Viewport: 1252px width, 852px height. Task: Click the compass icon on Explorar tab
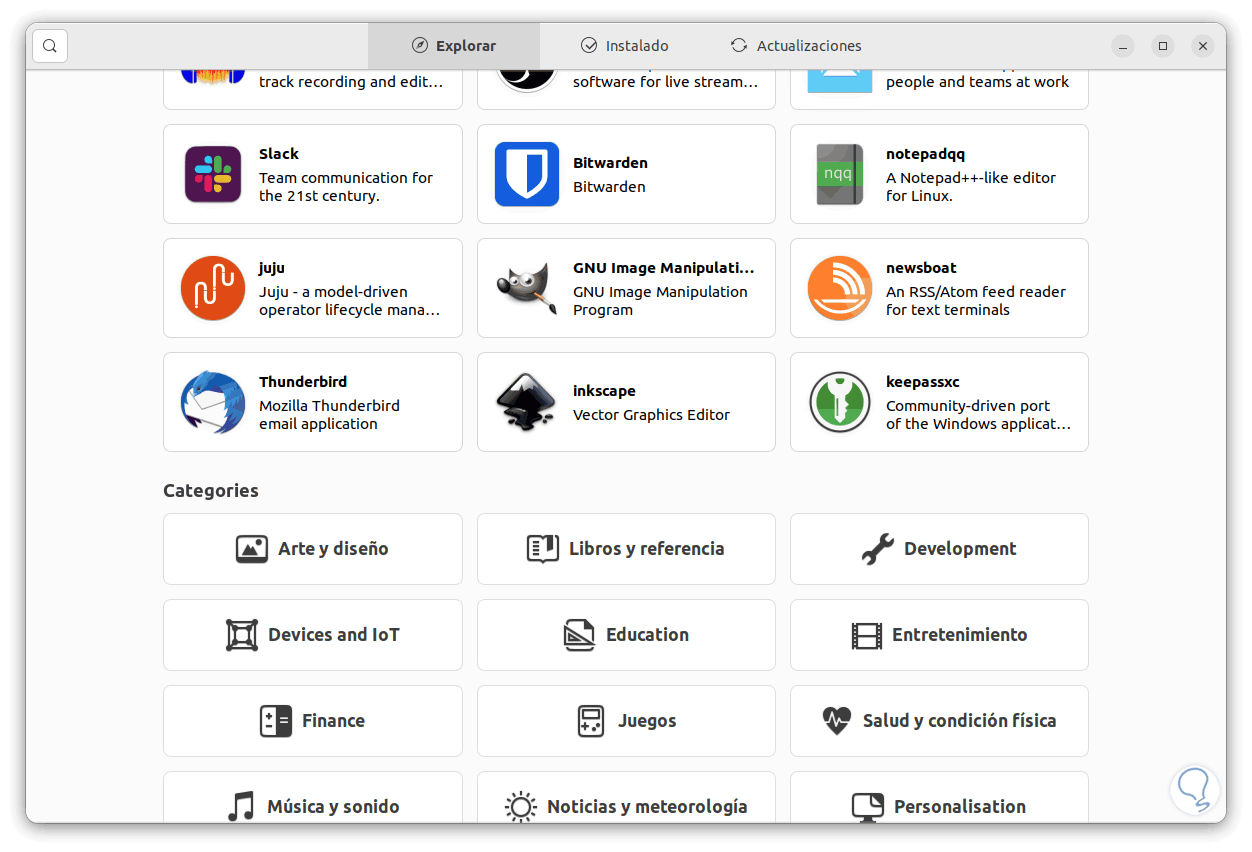point(420,46)
